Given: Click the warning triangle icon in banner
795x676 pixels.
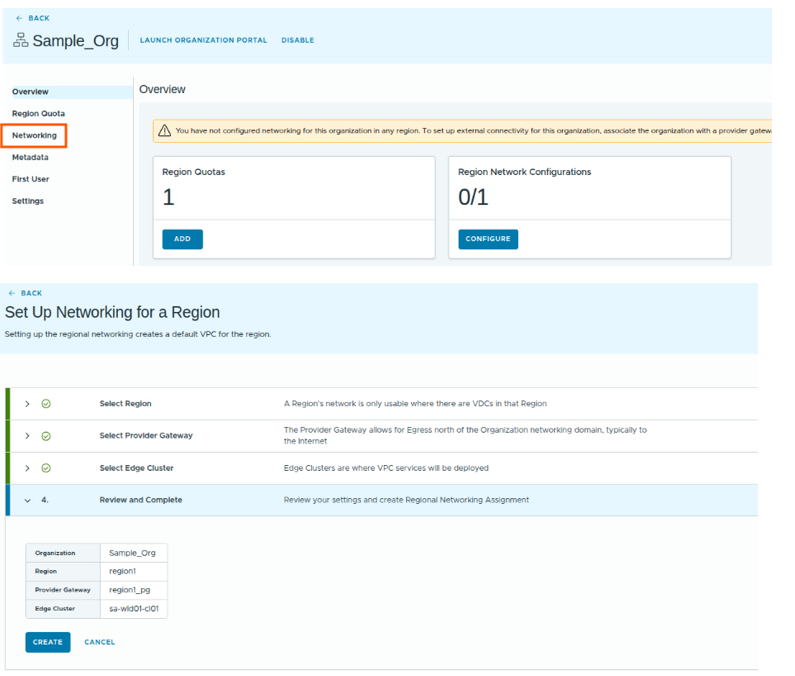Looking at the screenshot, I should 164,131.
